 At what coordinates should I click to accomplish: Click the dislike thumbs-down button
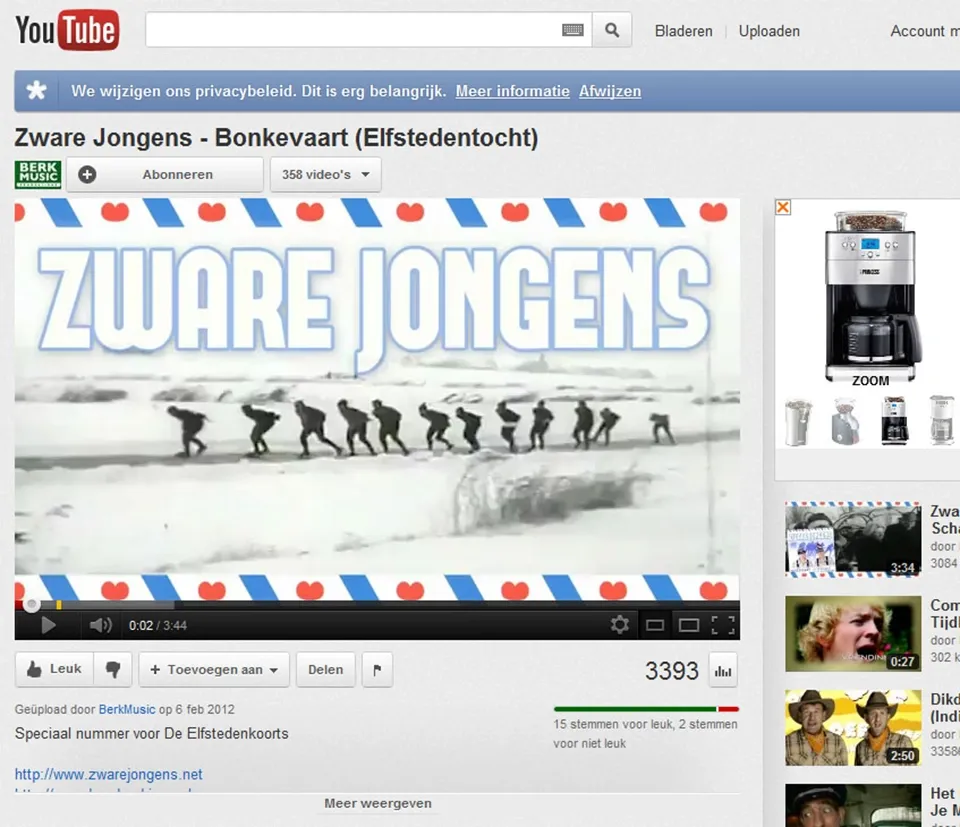[x=113, y=669]
